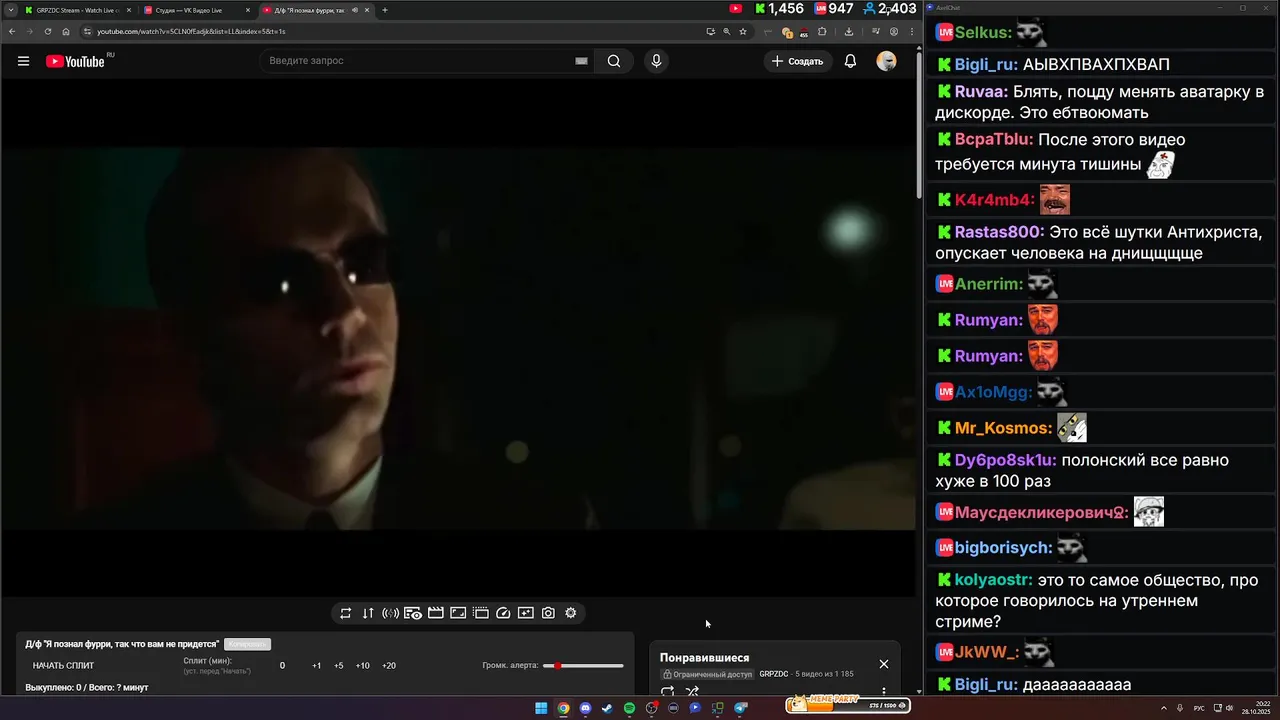This screenshot has height=720, width=1280.
Task: Open the YouTube hamburger guide menu
Action: point(23,61)
